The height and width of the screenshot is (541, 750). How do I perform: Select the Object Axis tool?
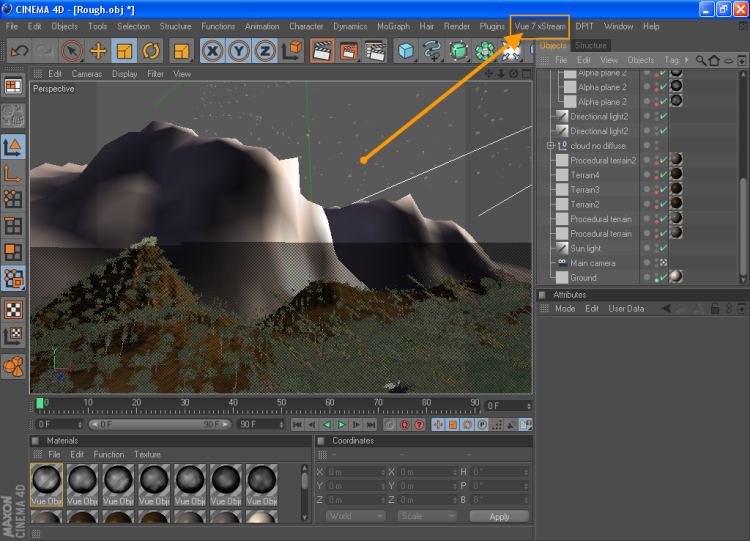[x=13, y=173]
